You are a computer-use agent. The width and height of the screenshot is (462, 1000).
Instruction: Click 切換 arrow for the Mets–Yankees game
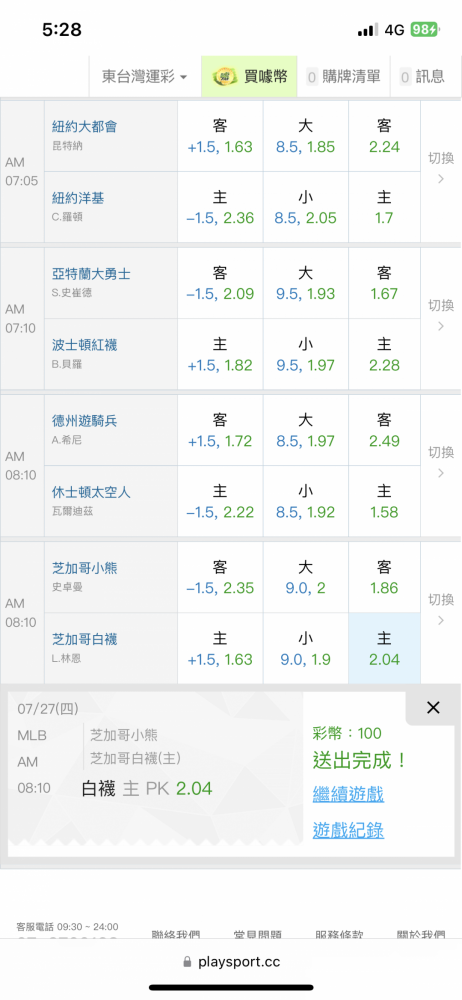(441, 170)
